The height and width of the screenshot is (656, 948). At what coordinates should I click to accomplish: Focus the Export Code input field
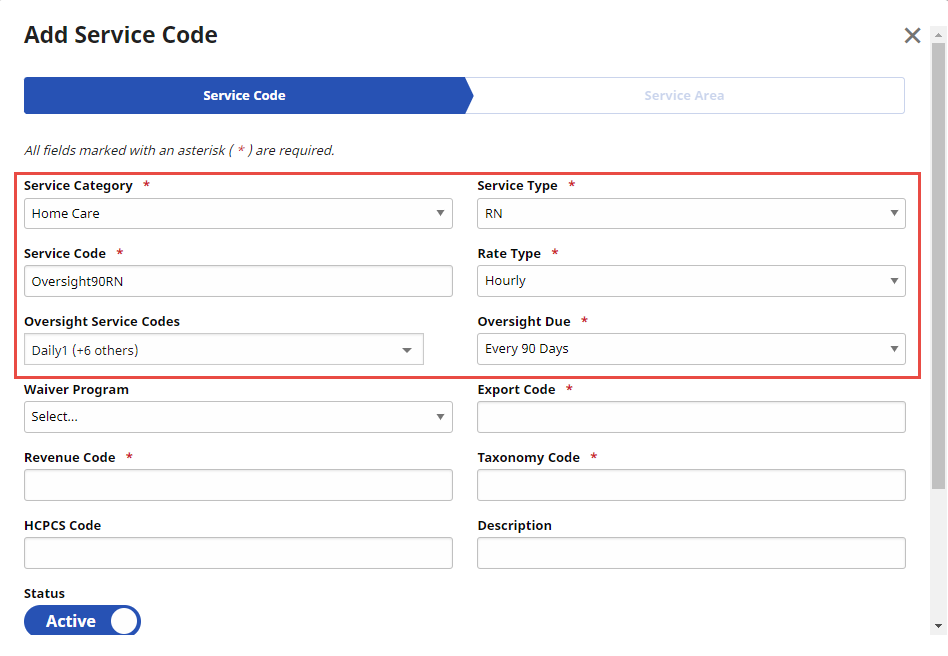pyautogui.click(x=691, y=417)
